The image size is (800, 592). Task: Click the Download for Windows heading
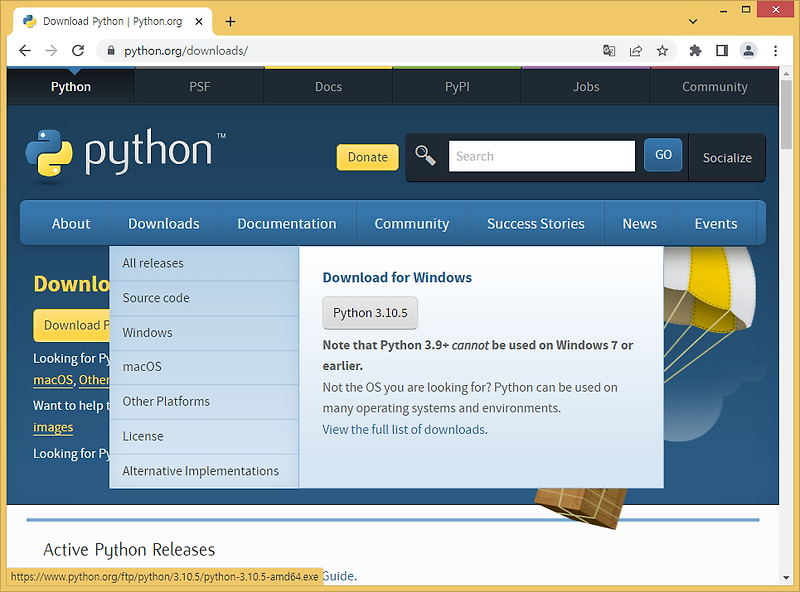pyautogui.click(x=397, y=278)
